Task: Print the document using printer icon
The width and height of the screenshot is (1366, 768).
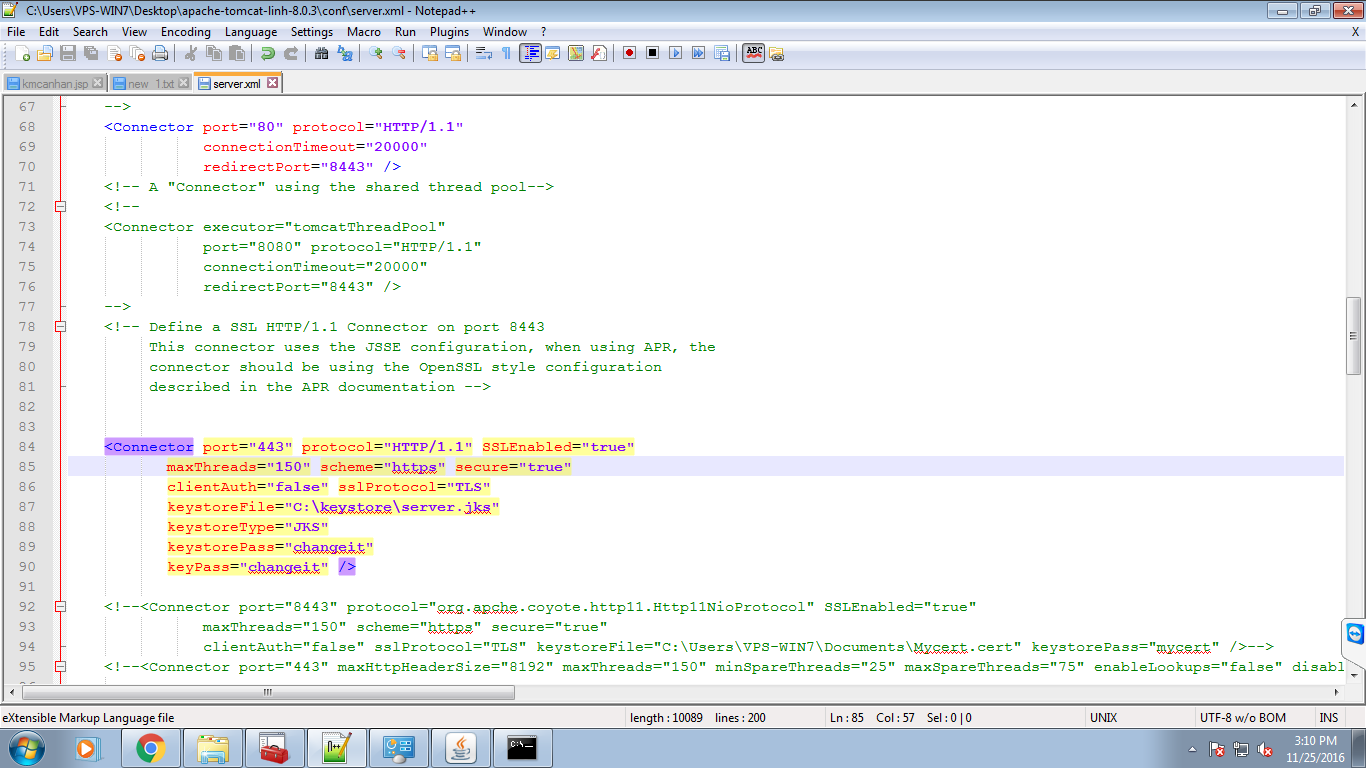Action: point(160,53)
